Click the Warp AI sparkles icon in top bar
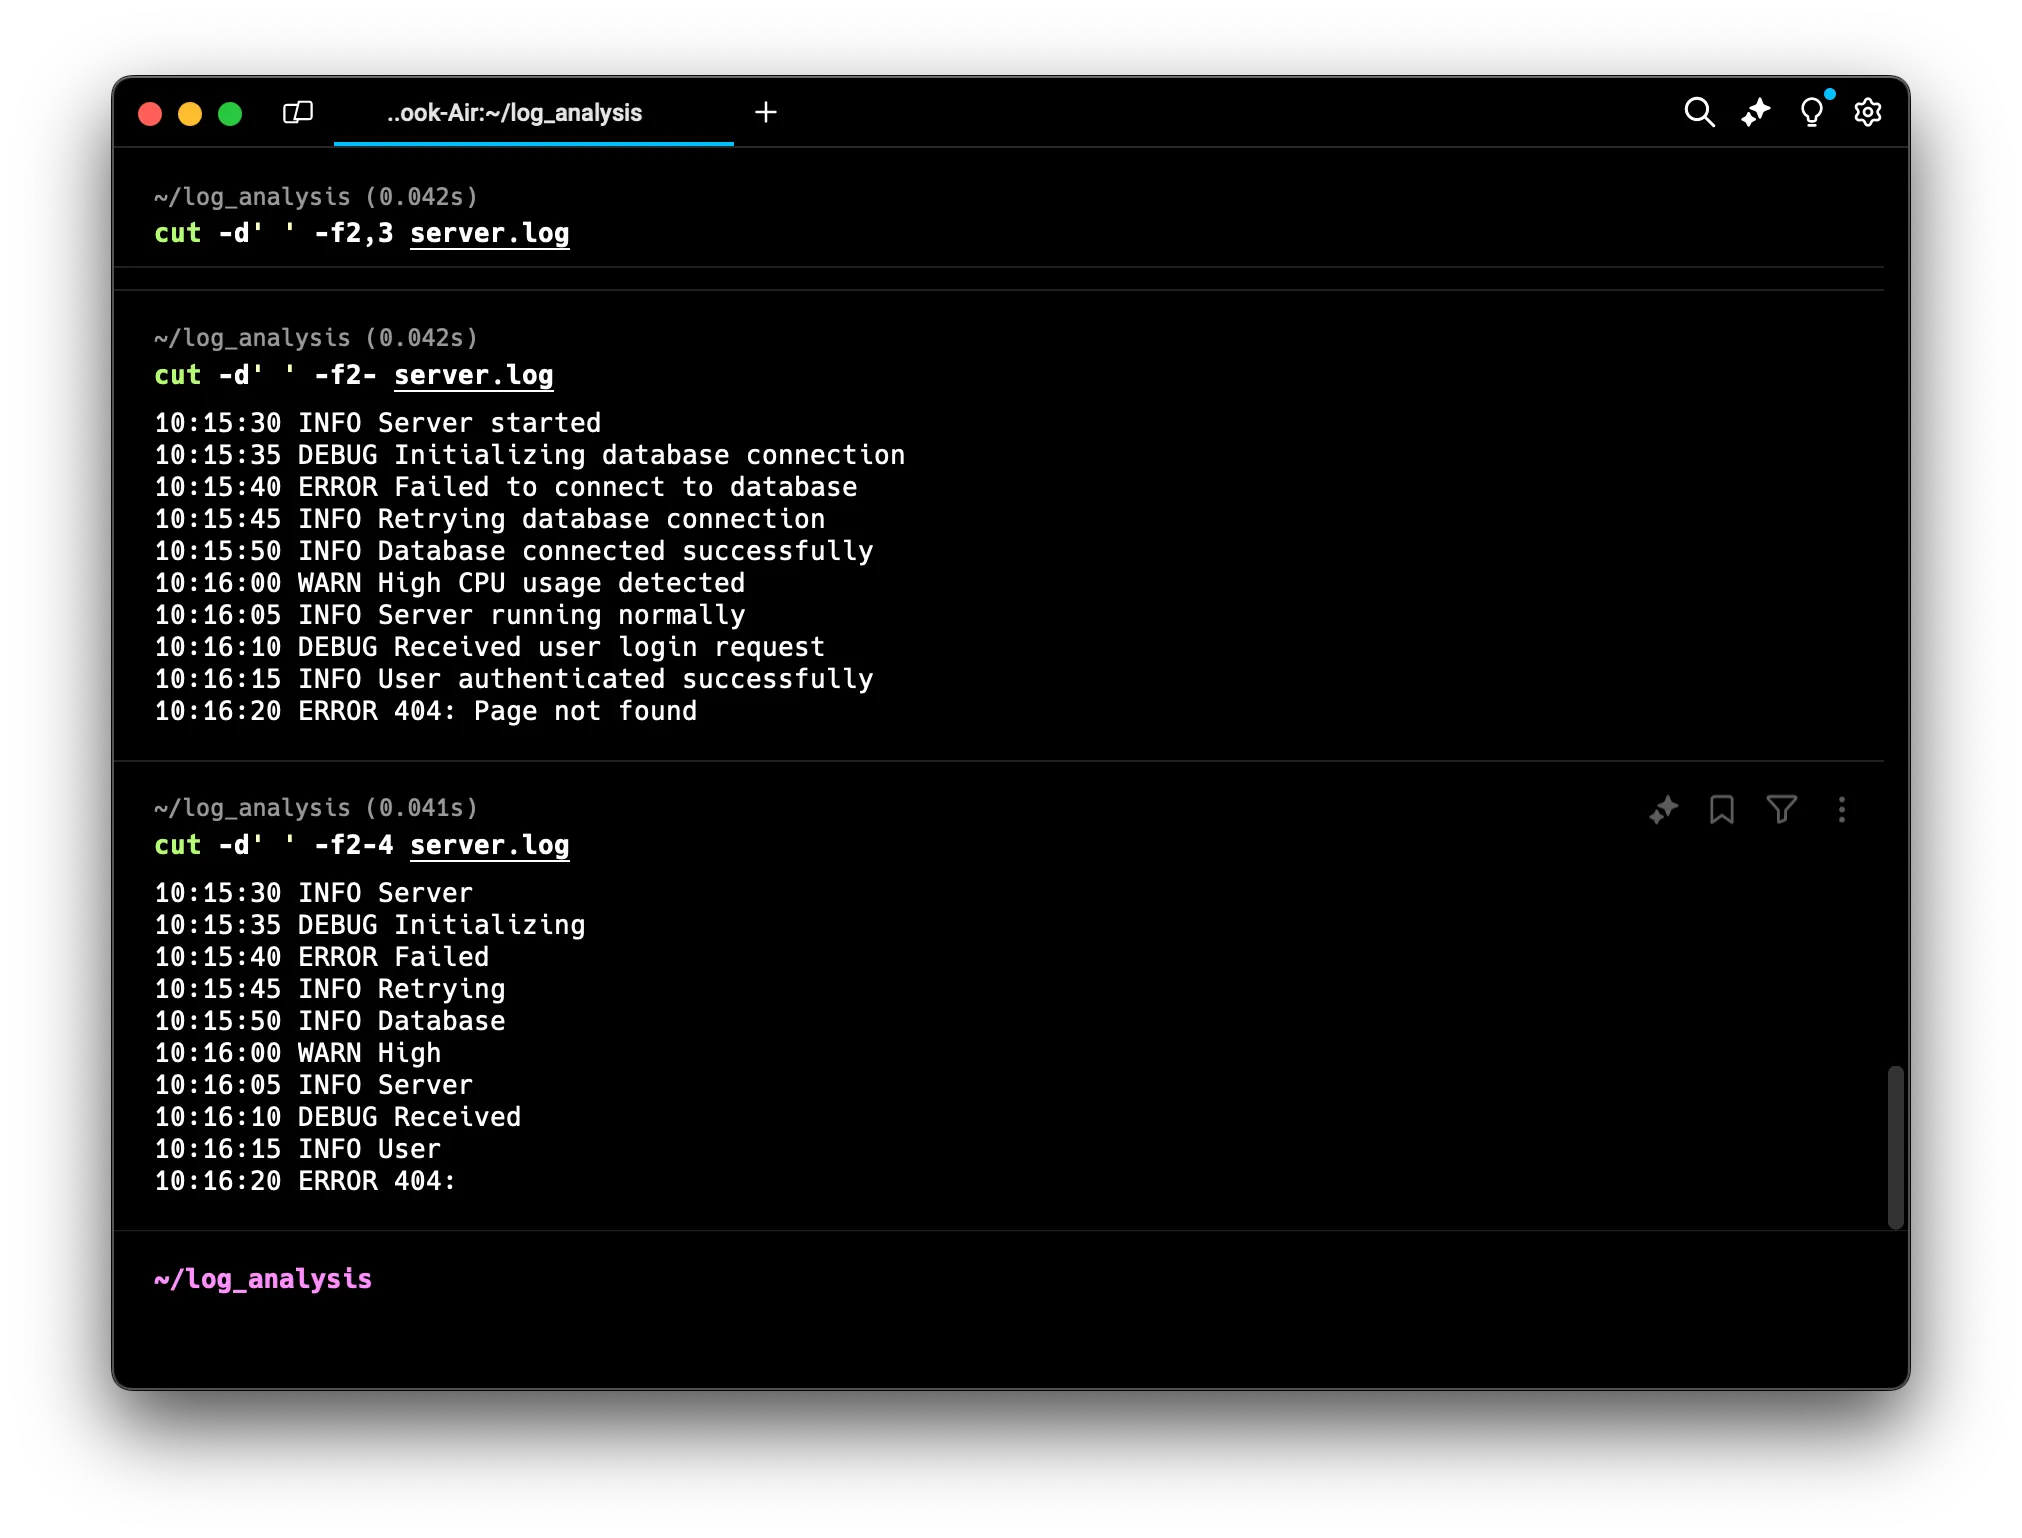The width and height of the screenshot is (2022, 1538). pos(1755,112)
